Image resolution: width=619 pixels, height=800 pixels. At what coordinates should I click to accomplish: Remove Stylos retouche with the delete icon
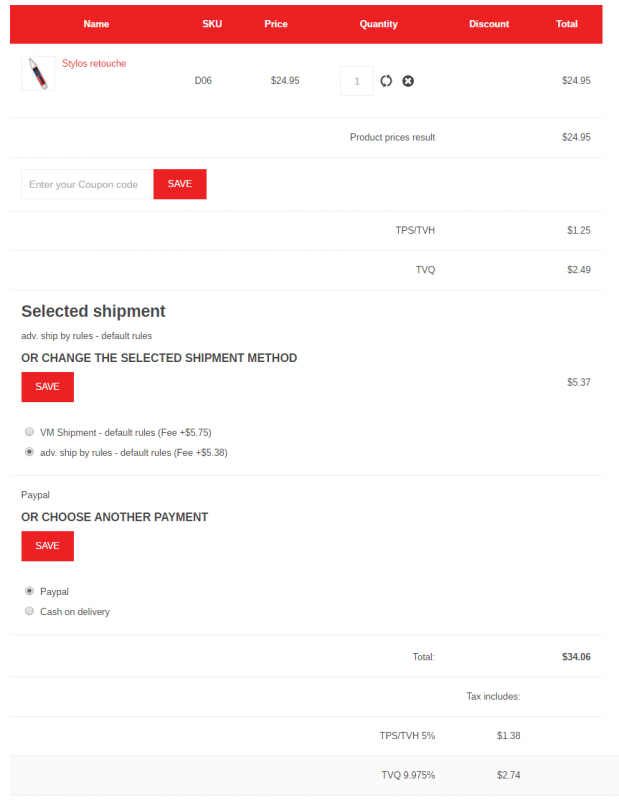408,81
